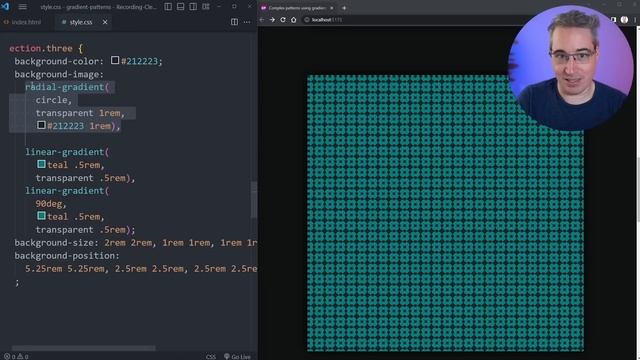Image resolution: width=640 pixels, height=360 pixels.
Task: Go back in the browser
Action: point(262,20)
